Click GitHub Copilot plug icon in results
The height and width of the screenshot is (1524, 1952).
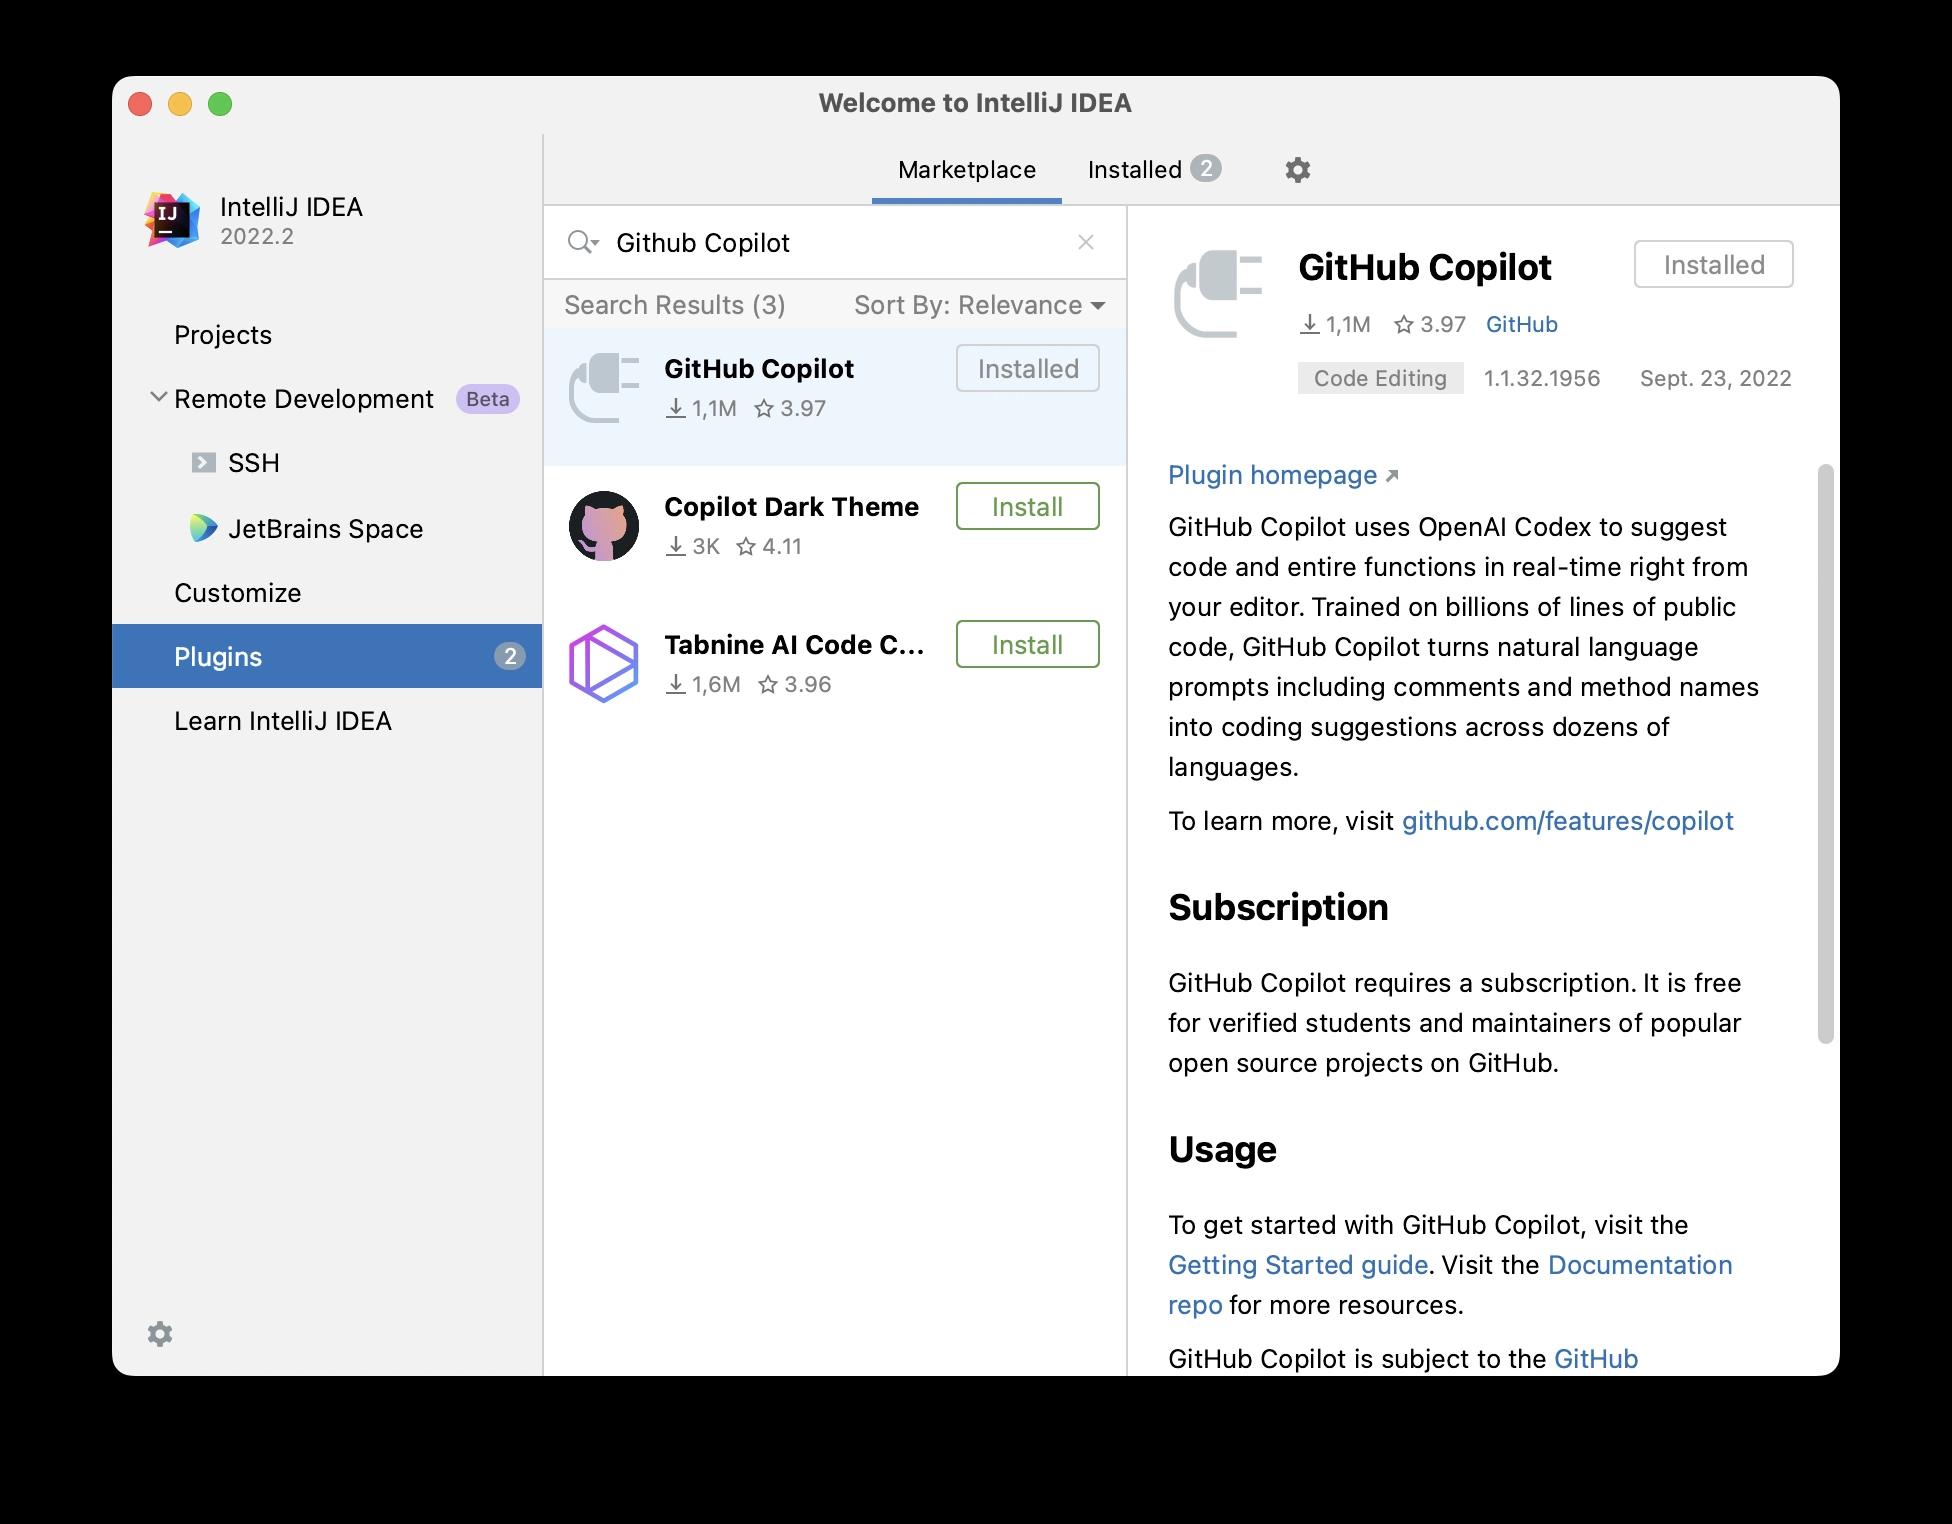pyautogui.click(x=604, y=388)
